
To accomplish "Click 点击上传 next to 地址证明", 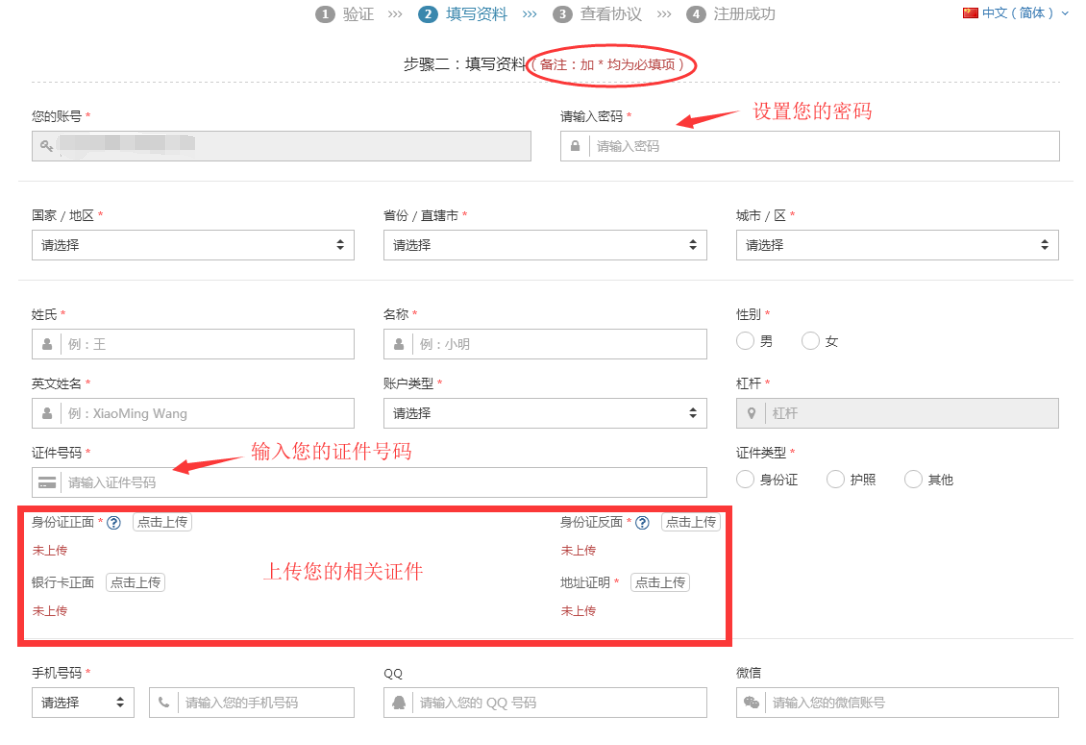I will point(660,582).
